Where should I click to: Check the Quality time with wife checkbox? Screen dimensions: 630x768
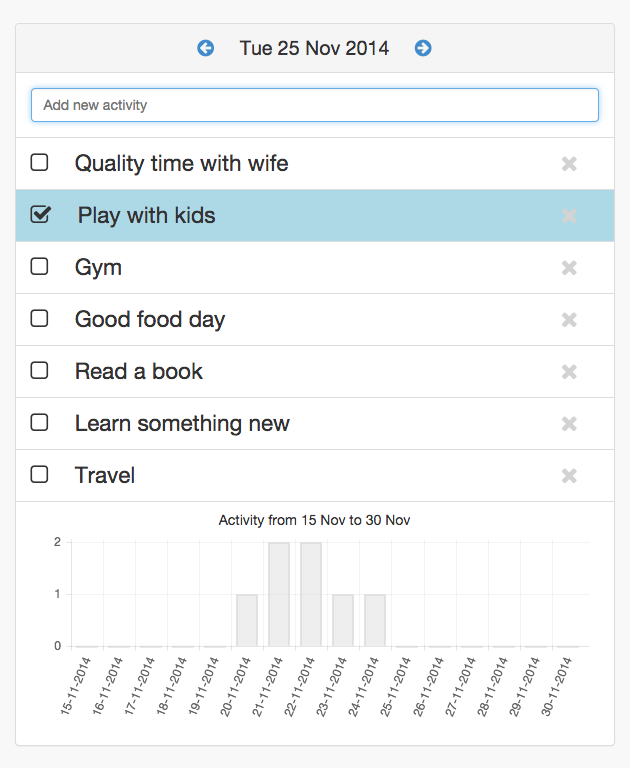click(x=39, y=163)
